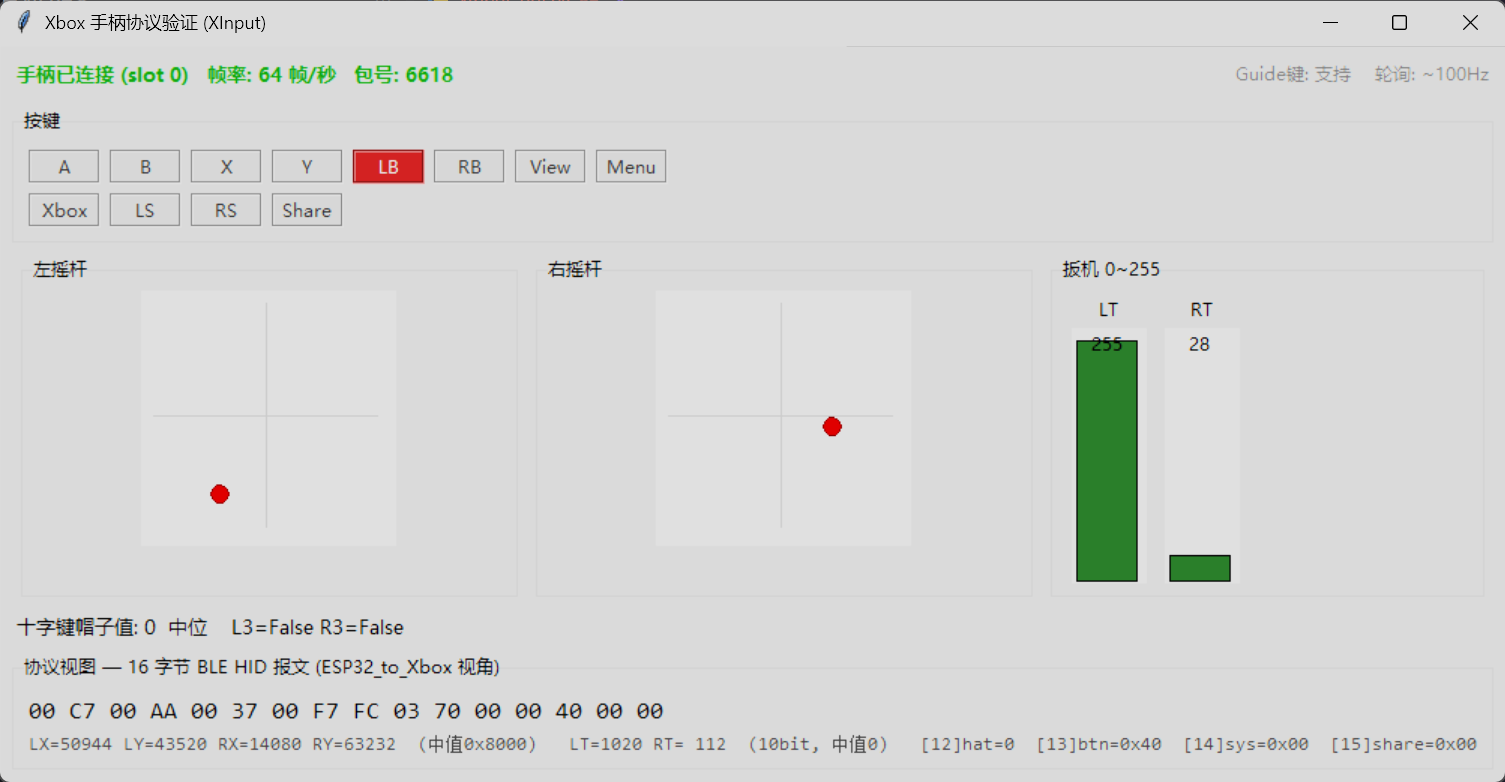Toggle the RB button indicator
The image size is (1505, 782).
(x=469, y=167)
